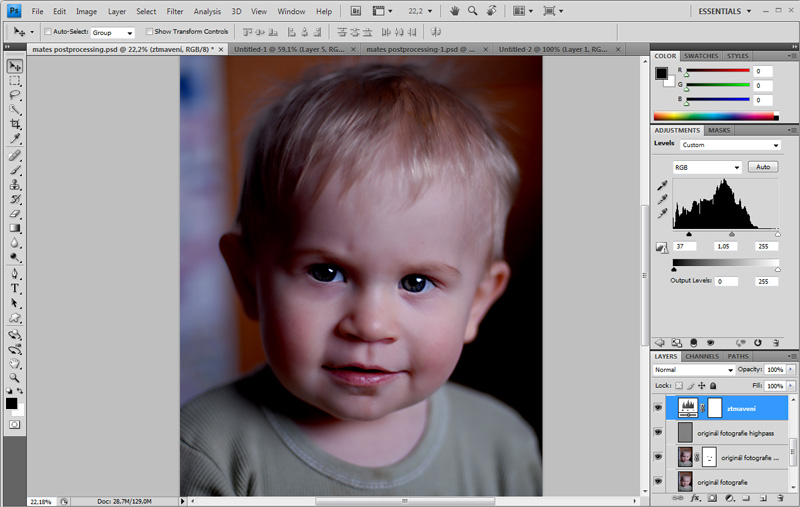Enable the Auto-Select checkbox
The height and width of the screenshot is (507, 800).
(x=49, y=32)
